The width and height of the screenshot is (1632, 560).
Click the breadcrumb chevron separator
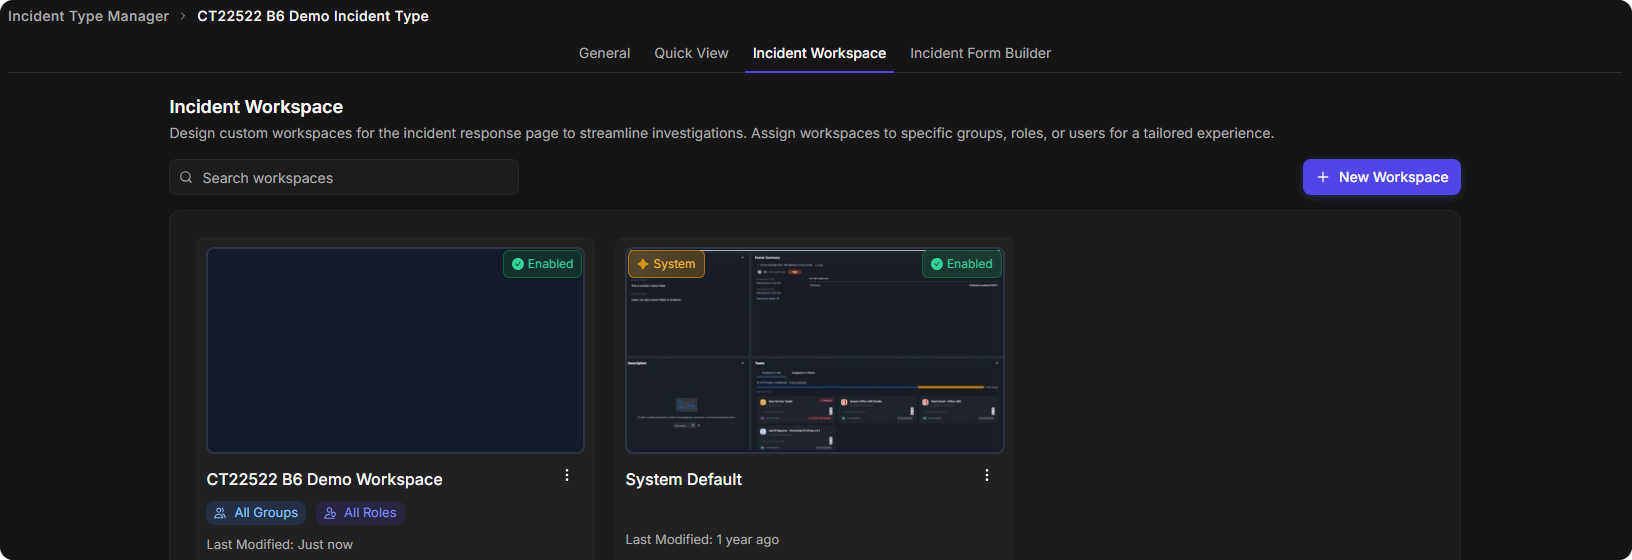coord(183,16)
